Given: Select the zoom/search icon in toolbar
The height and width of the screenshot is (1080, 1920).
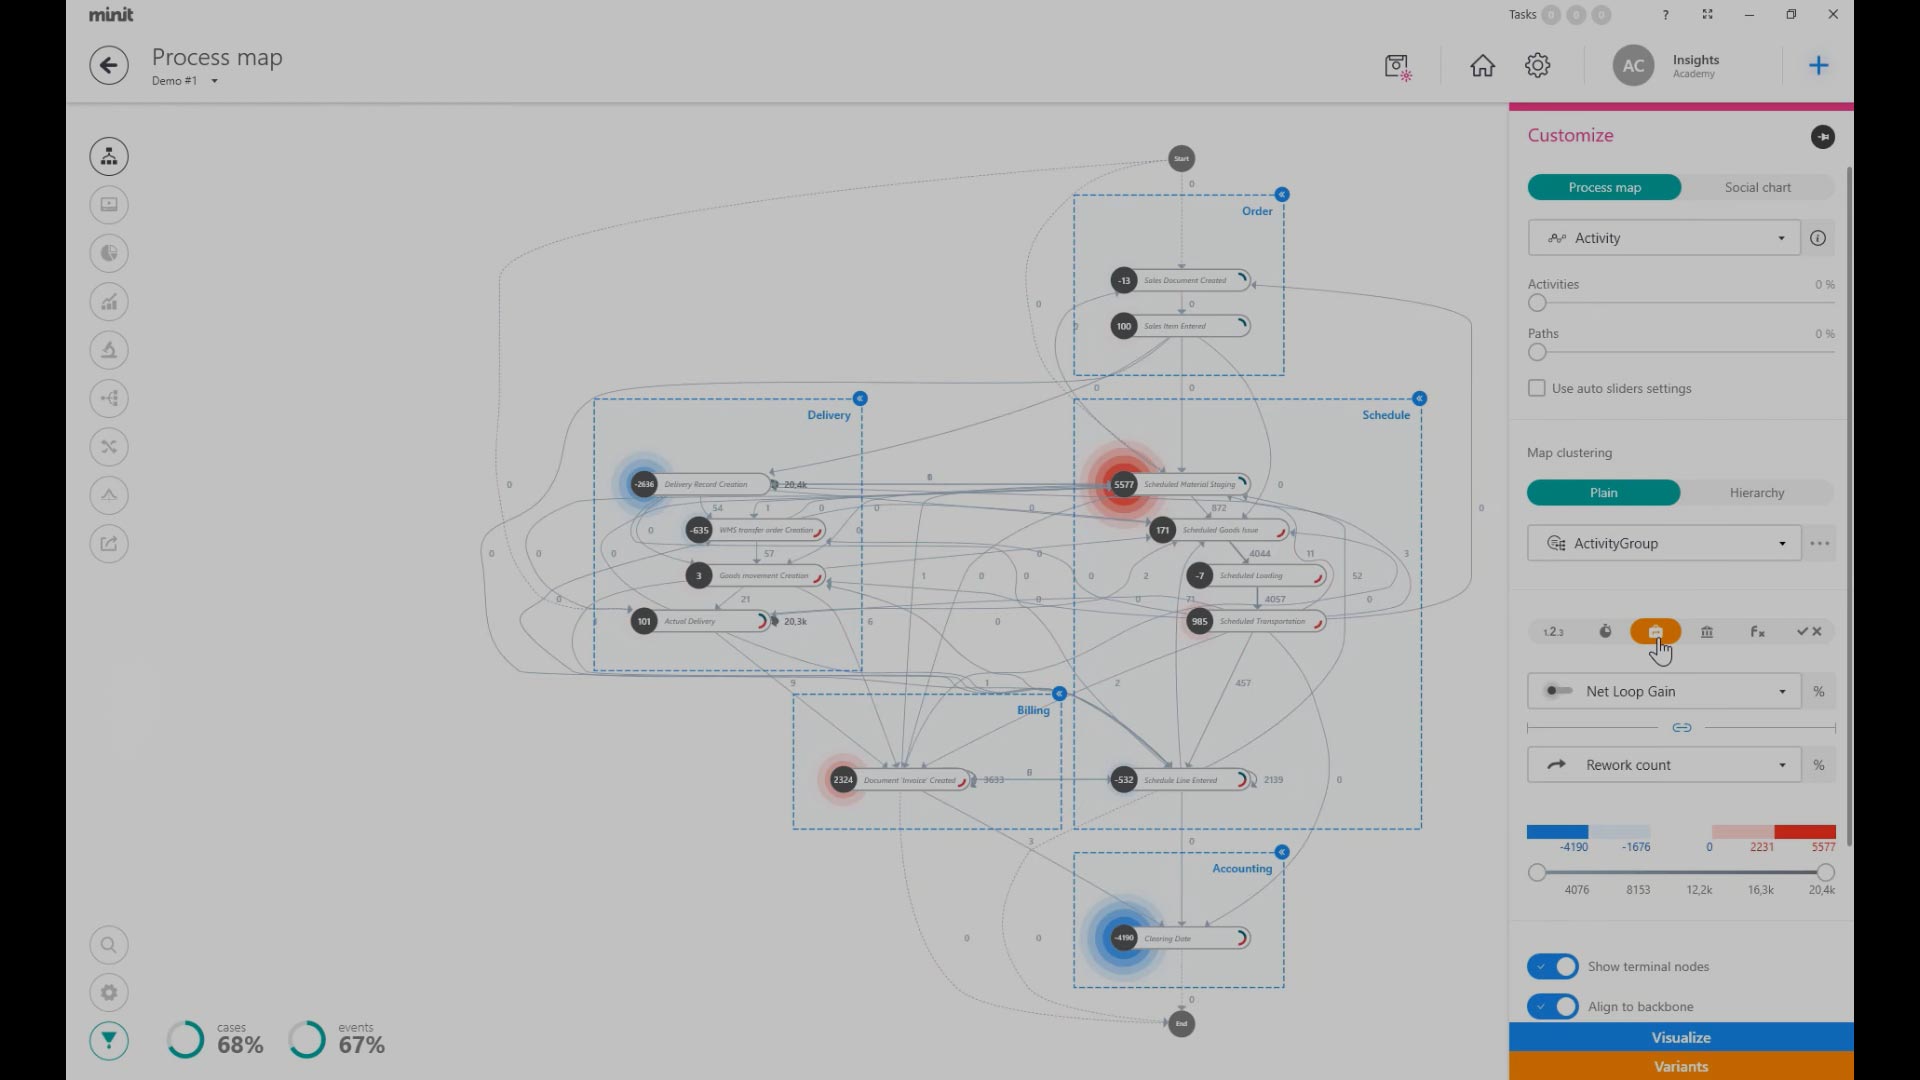Looking at the screenshot, I should click(x=109, y=944).
